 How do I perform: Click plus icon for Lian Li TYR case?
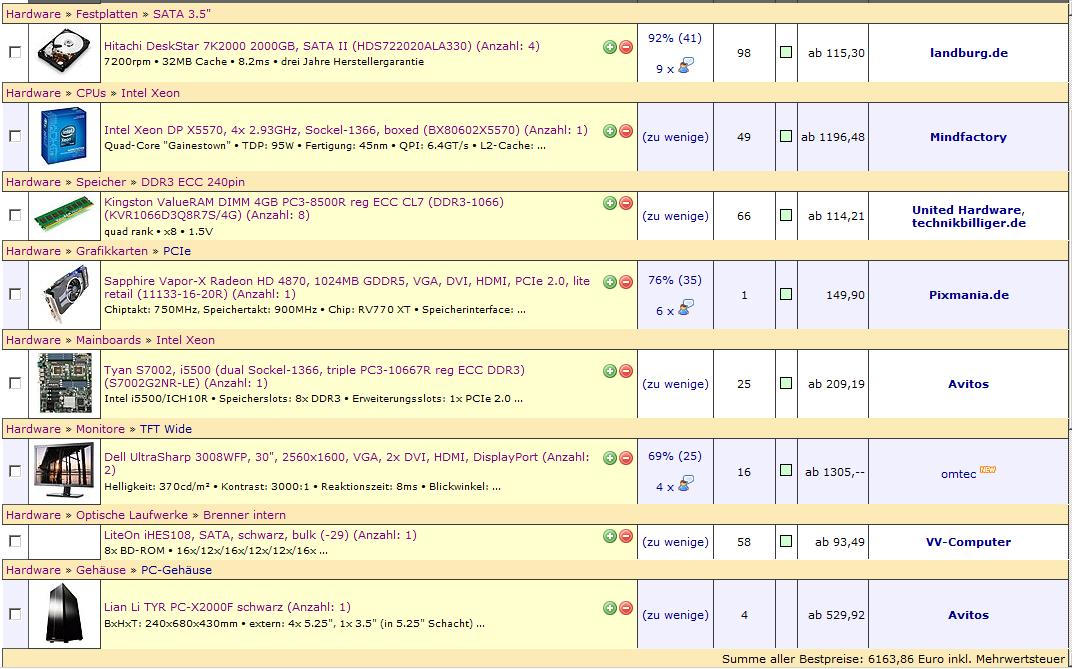pyautogui.click(x=610, y=607)
